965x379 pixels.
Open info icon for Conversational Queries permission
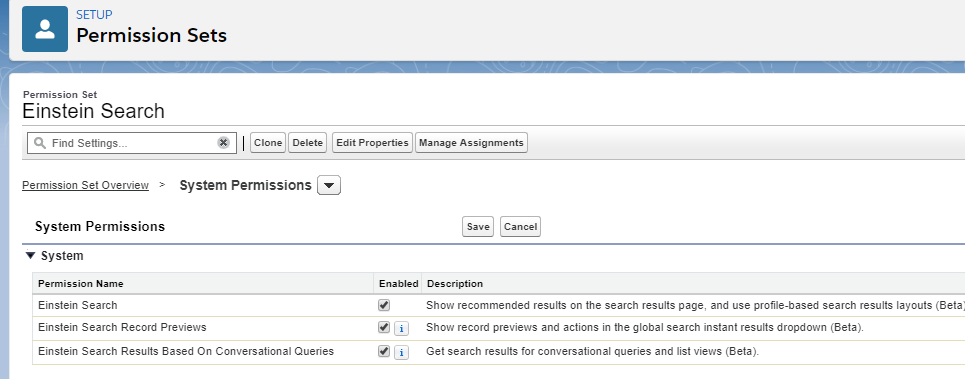(401, 353)
